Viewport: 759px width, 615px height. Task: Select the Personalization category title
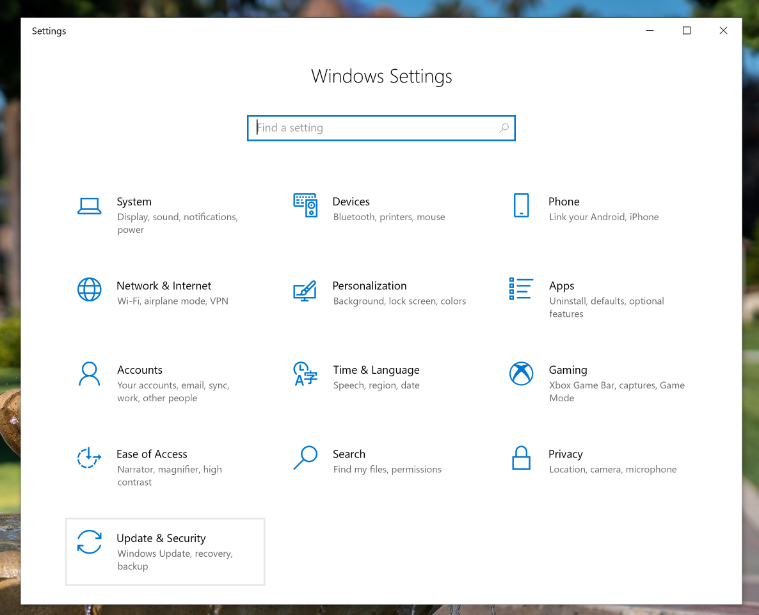click(370, 286)
